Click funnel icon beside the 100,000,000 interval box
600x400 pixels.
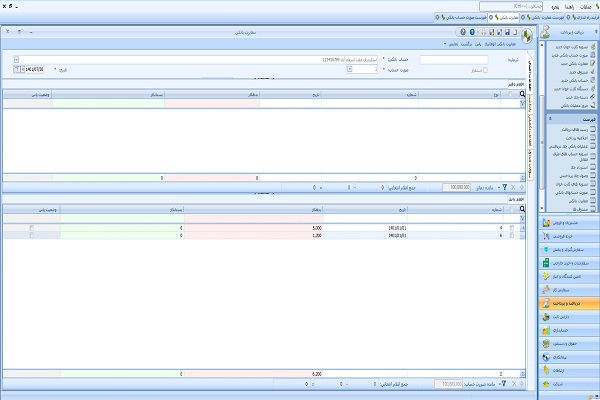(505, 187)
